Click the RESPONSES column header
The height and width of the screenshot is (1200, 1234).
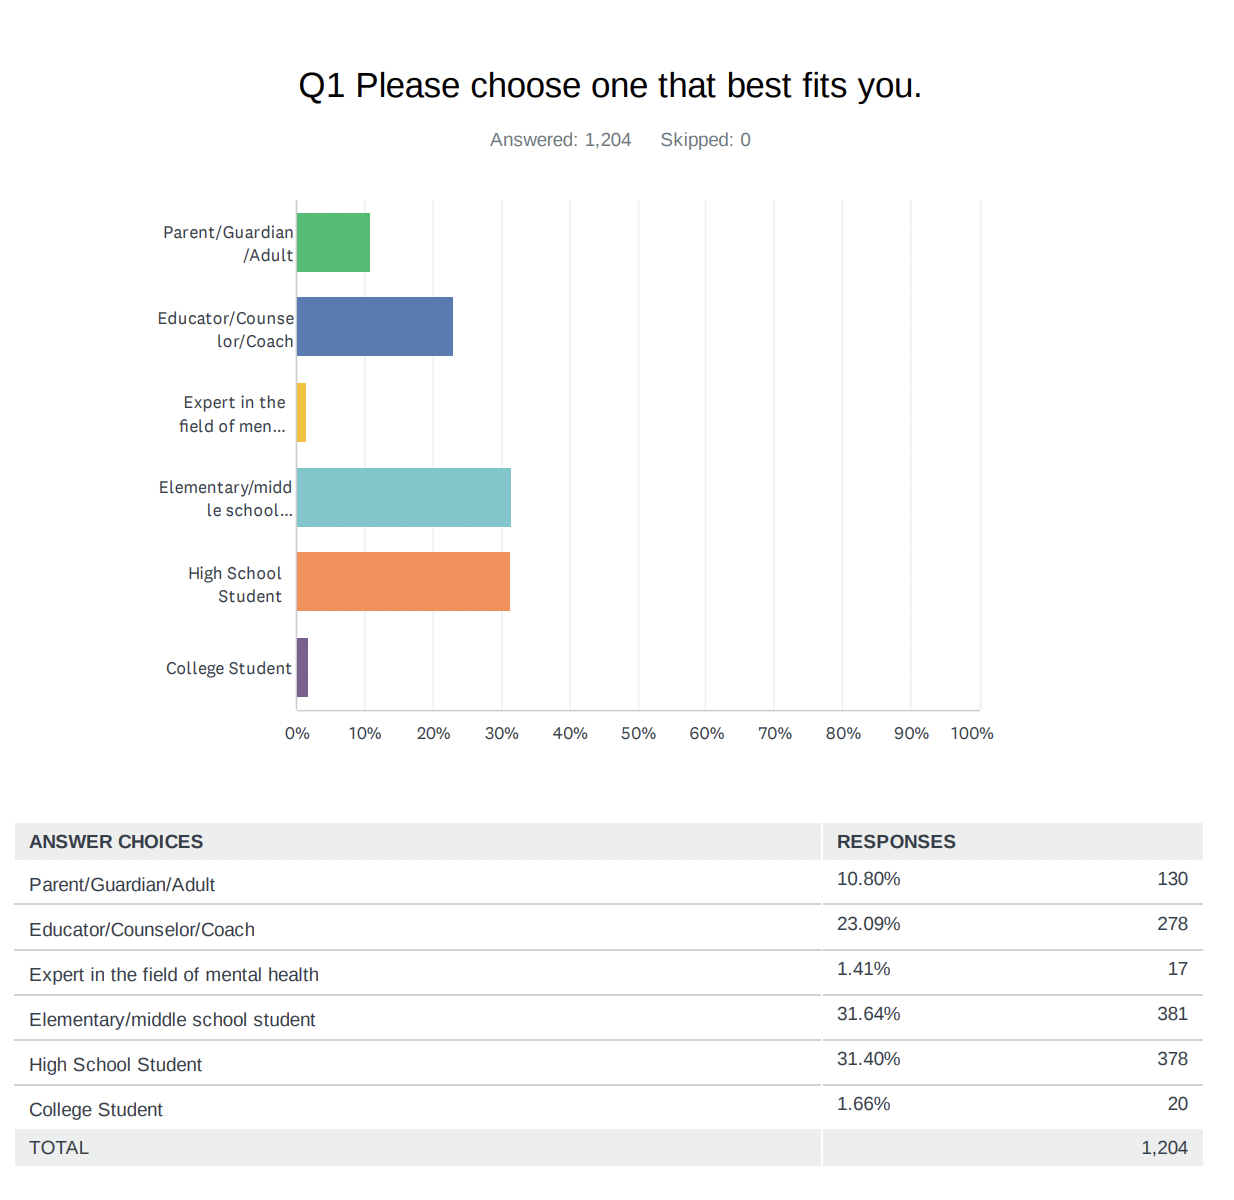896,842
